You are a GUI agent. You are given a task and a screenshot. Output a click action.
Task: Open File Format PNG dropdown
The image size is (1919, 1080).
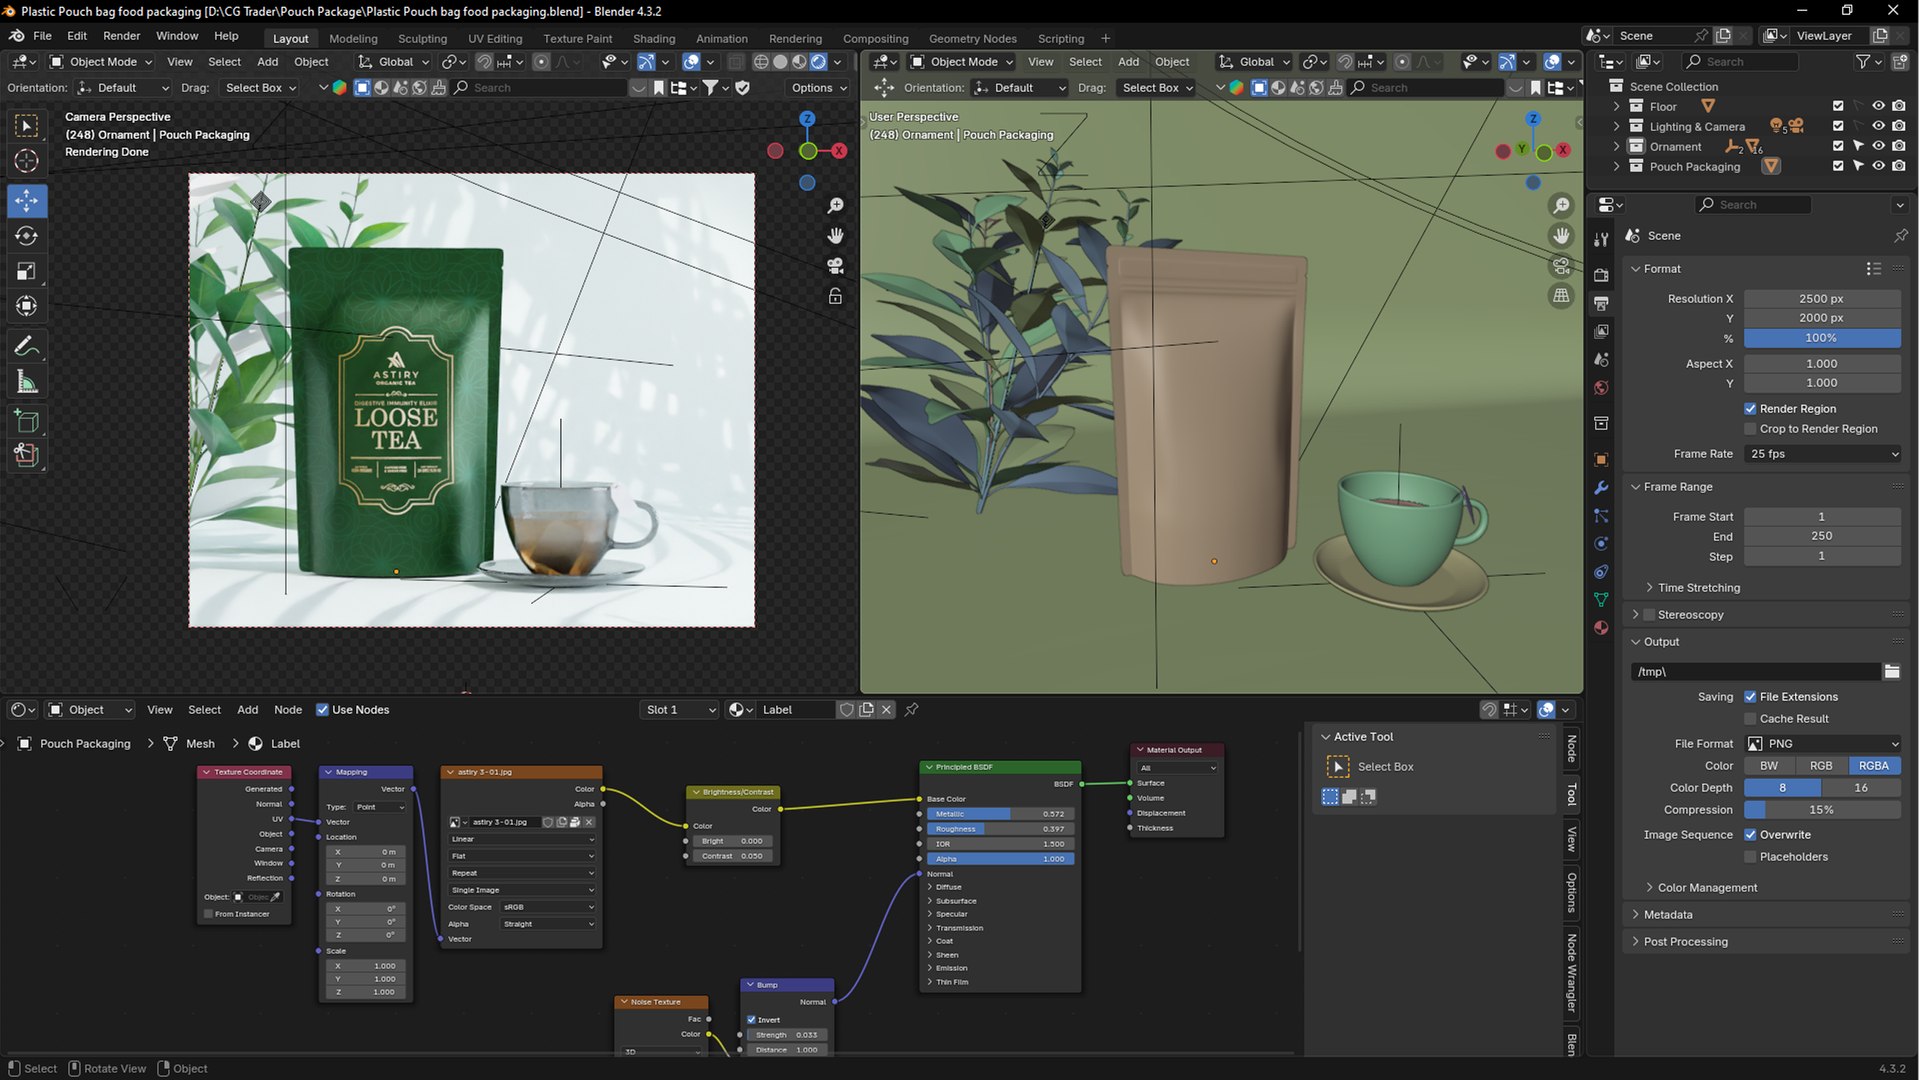tap(1823, 744)
